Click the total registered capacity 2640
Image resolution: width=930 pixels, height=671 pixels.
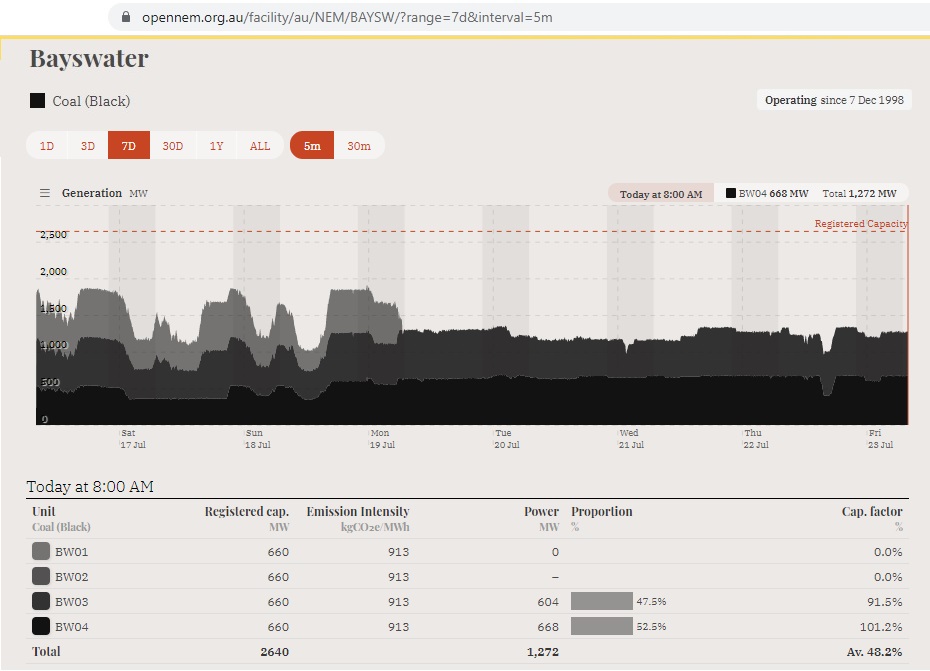click(x=275, y=651)
